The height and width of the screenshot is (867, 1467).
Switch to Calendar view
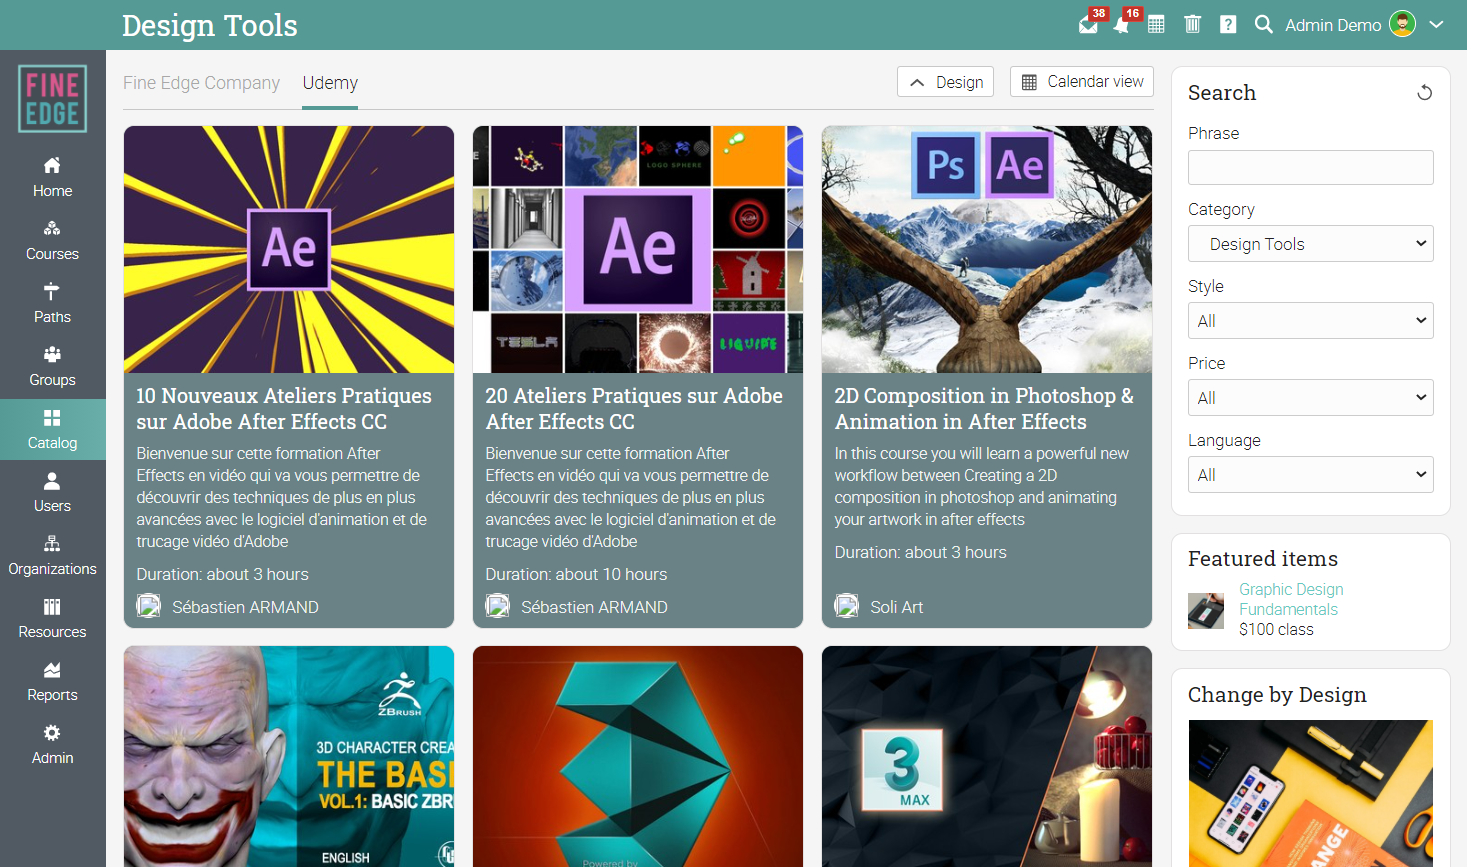tap(1082, 82)
